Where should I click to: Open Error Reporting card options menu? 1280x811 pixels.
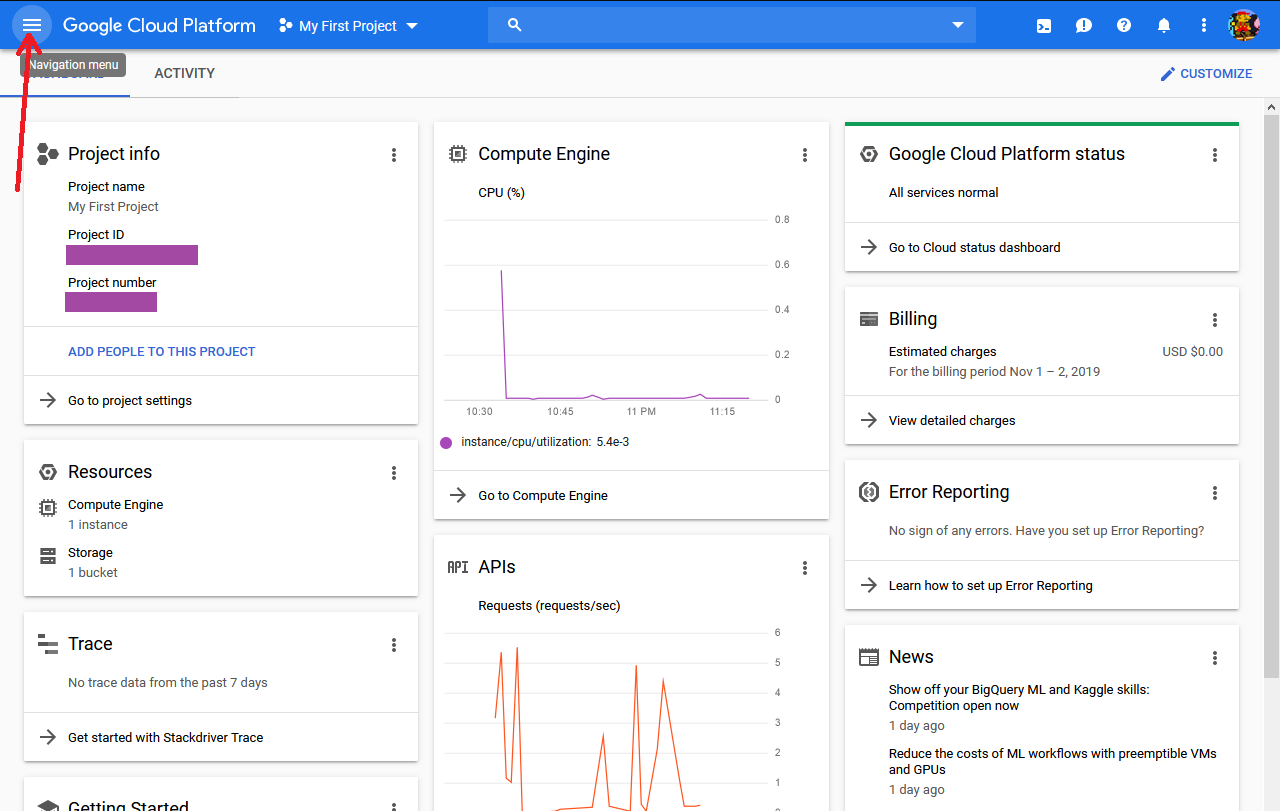pyautogui.click(x=1215, y=493)
